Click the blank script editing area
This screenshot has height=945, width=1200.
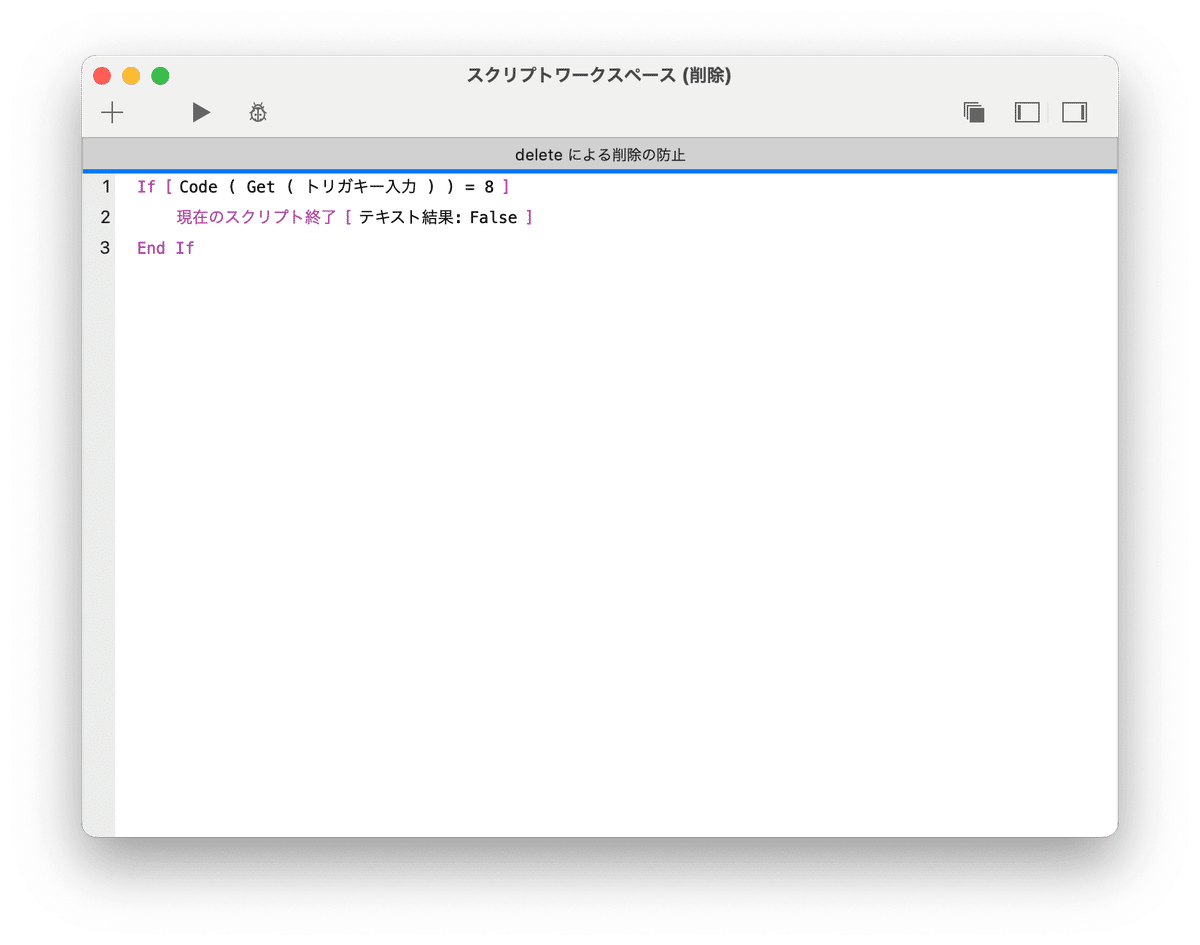600,500
